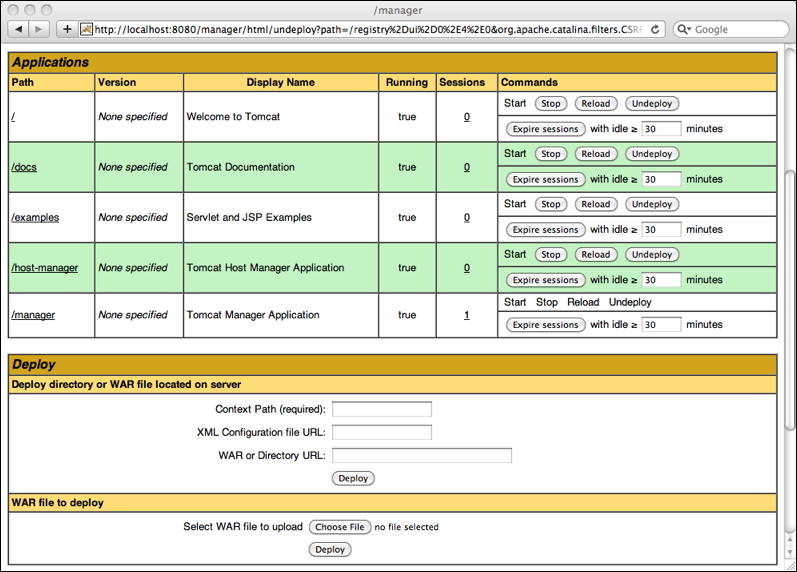Expire sessions for Tomcat Documentation

coord(545,179)
